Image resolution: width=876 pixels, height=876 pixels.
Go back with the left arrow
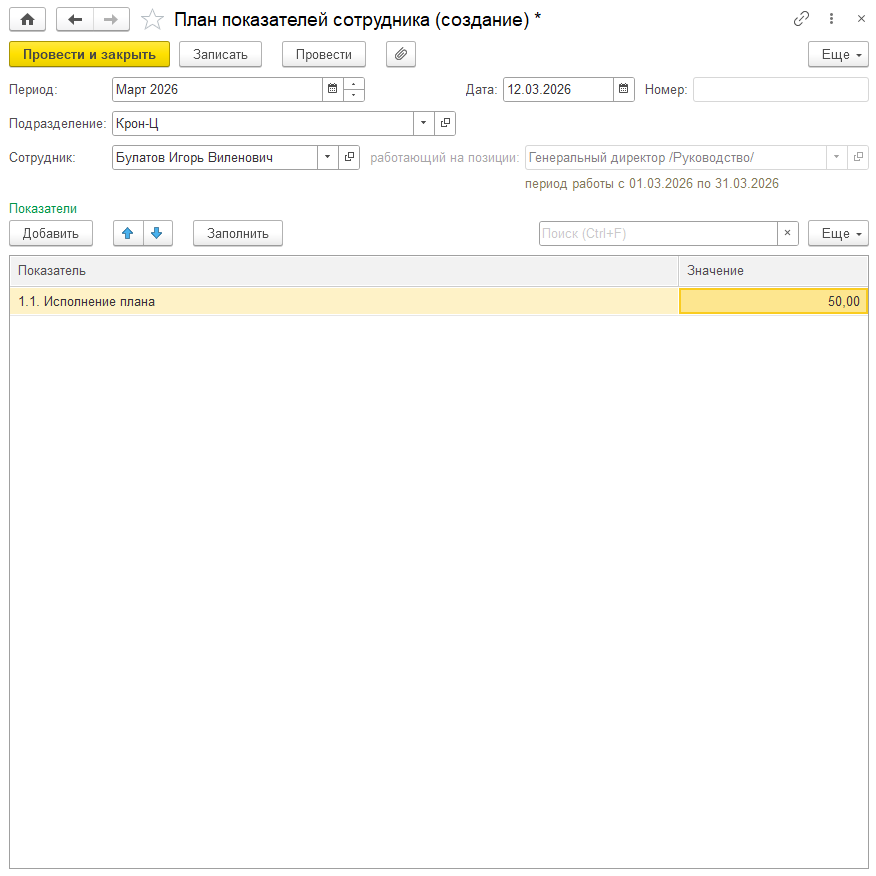point(75,19)
